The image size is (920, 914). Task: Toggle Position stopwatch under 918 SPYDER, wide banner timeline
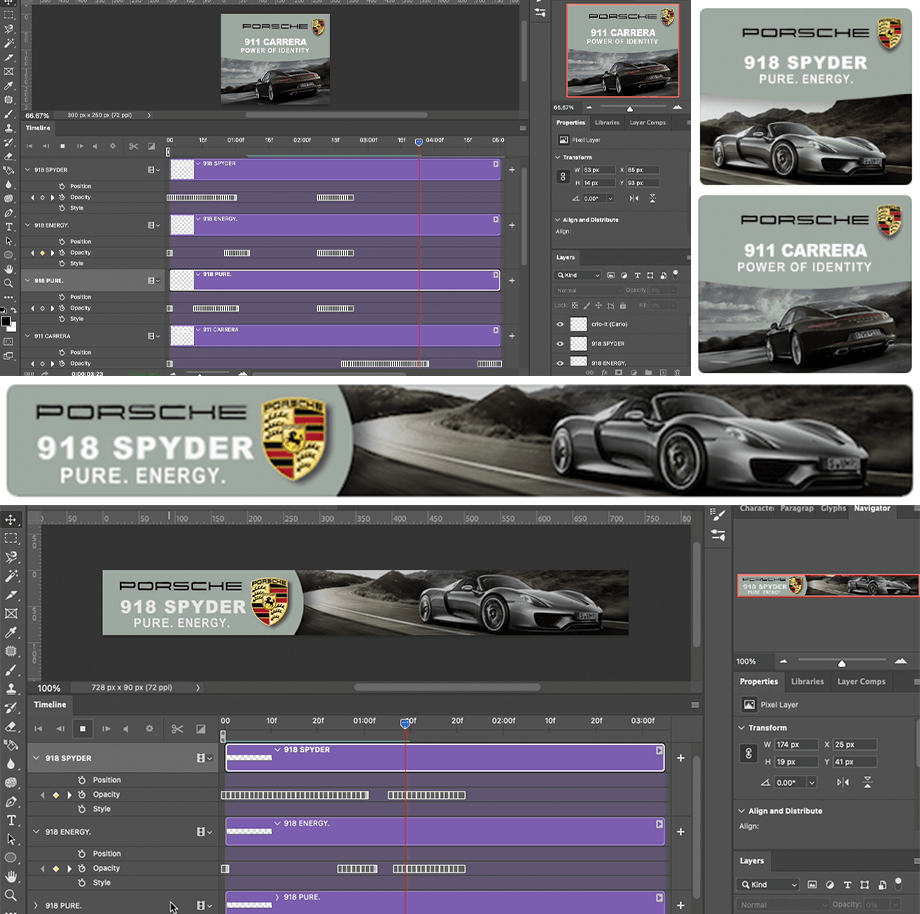(x=82, y=780)
